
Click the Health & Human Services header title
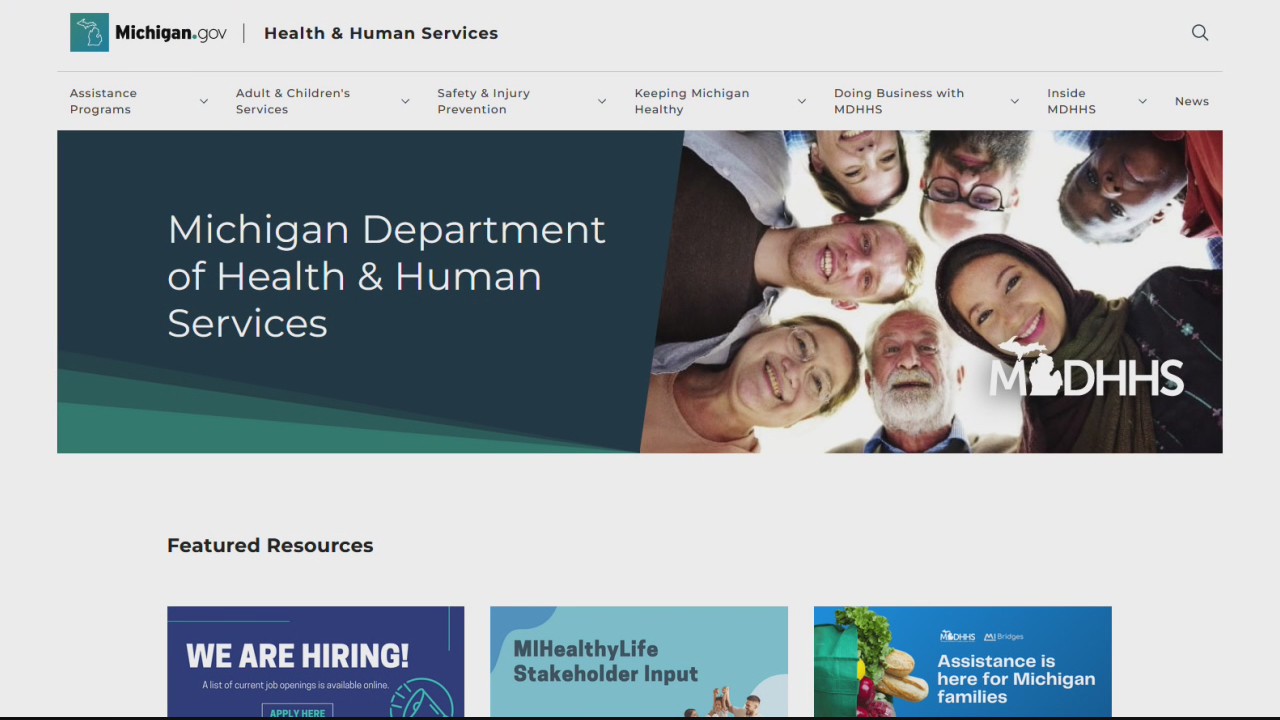(x=381, y=33)
